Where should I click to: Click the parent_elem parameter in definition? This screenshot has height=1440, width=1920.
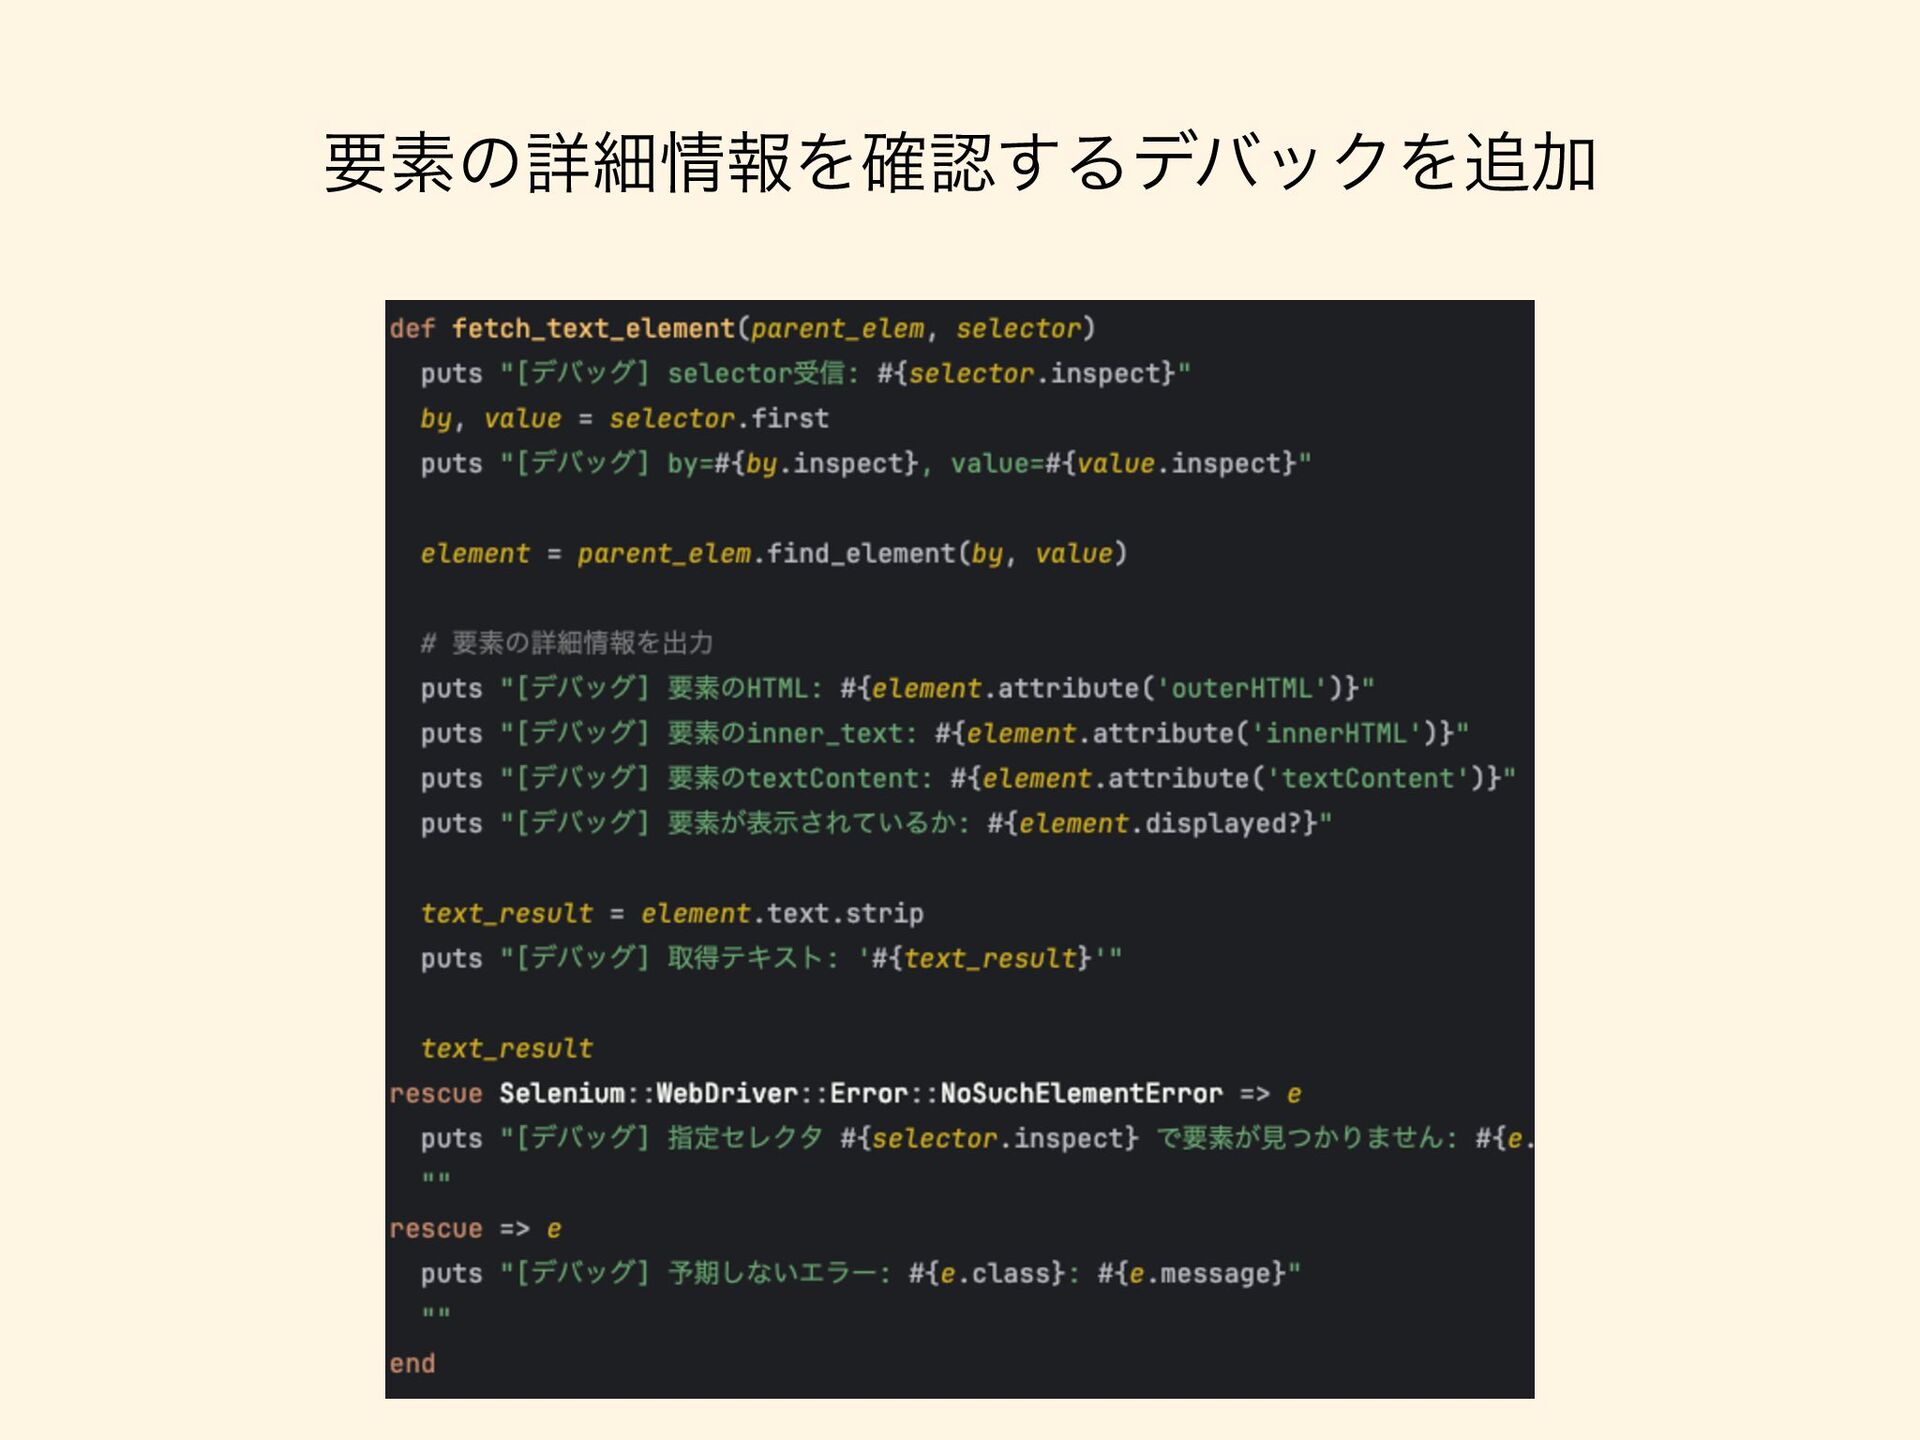coord(838,329)
